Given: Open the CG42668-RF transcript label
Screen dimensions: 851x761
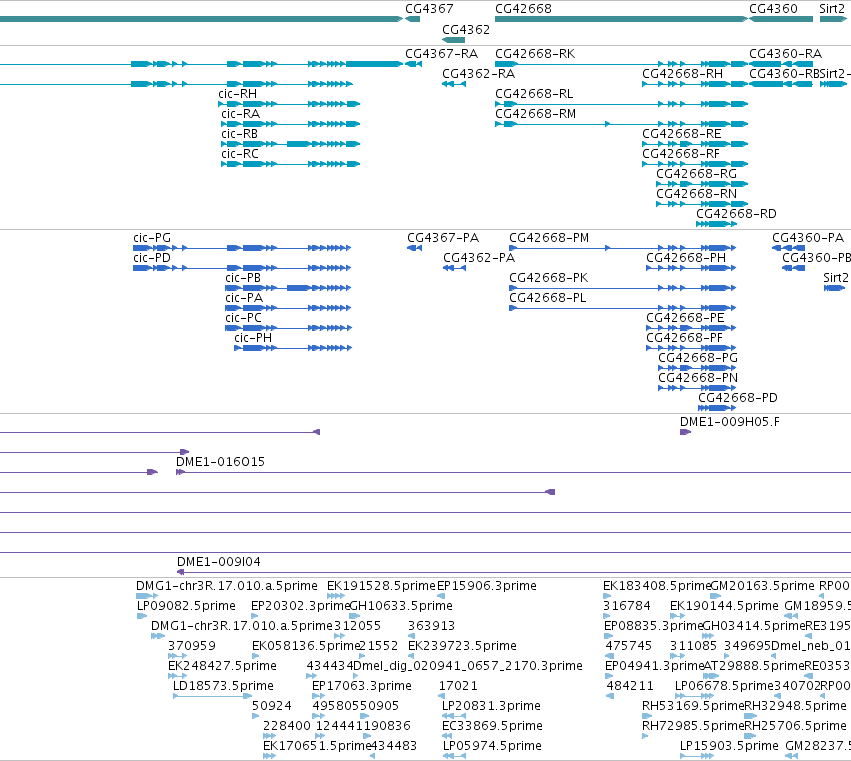Looking at the screenshot, I should coord(681,154).
